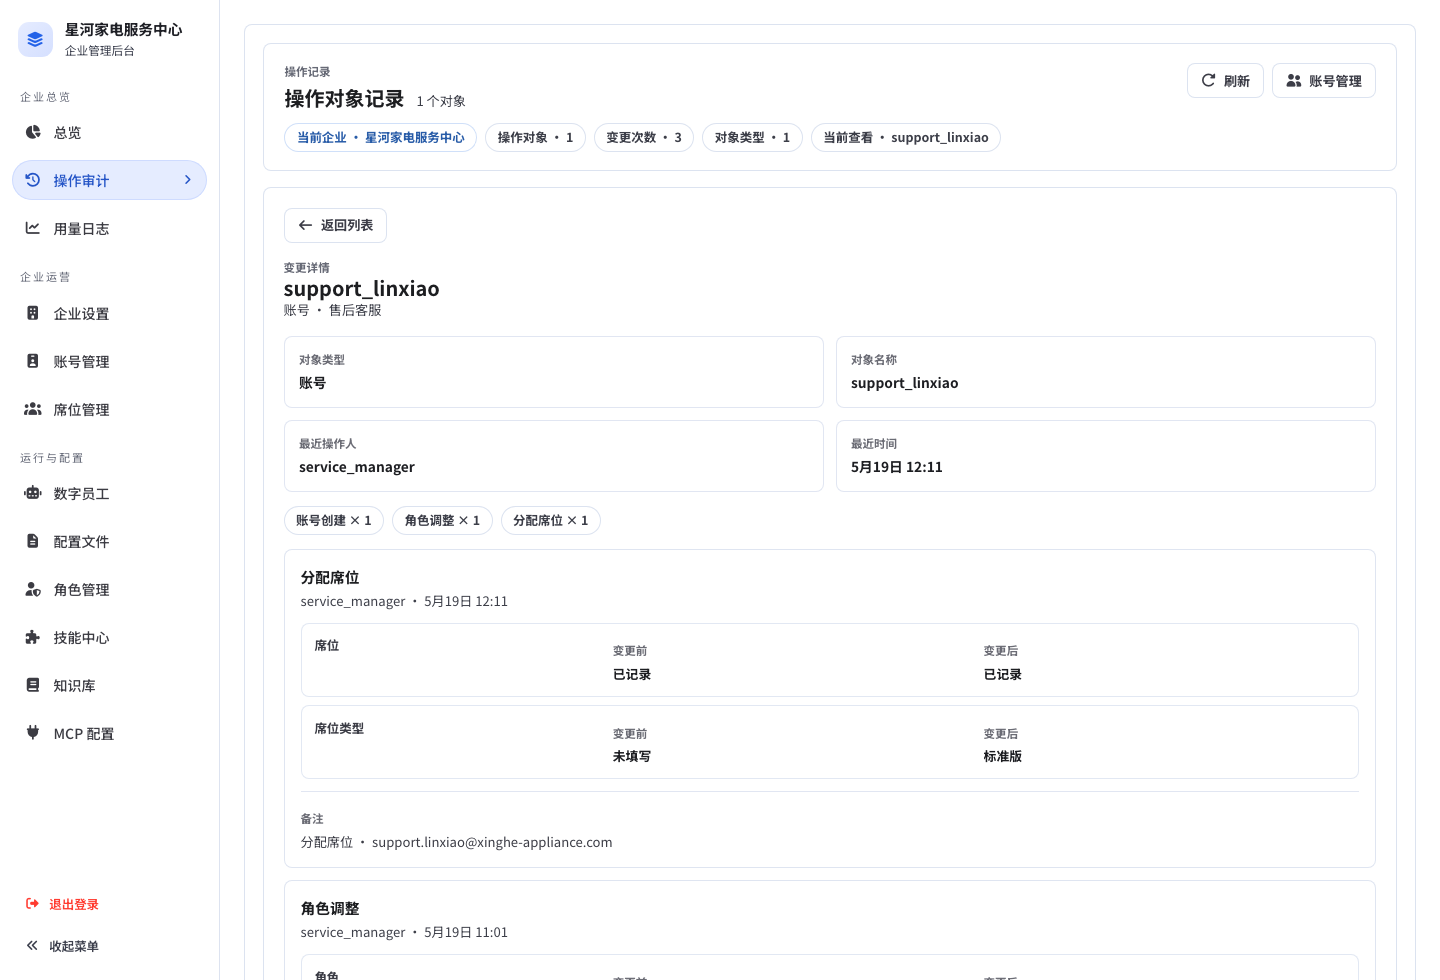This screenshot has height=980, width=1440.
Task: Click the 操作审计 history icon
Action: (x=33, y=180)
